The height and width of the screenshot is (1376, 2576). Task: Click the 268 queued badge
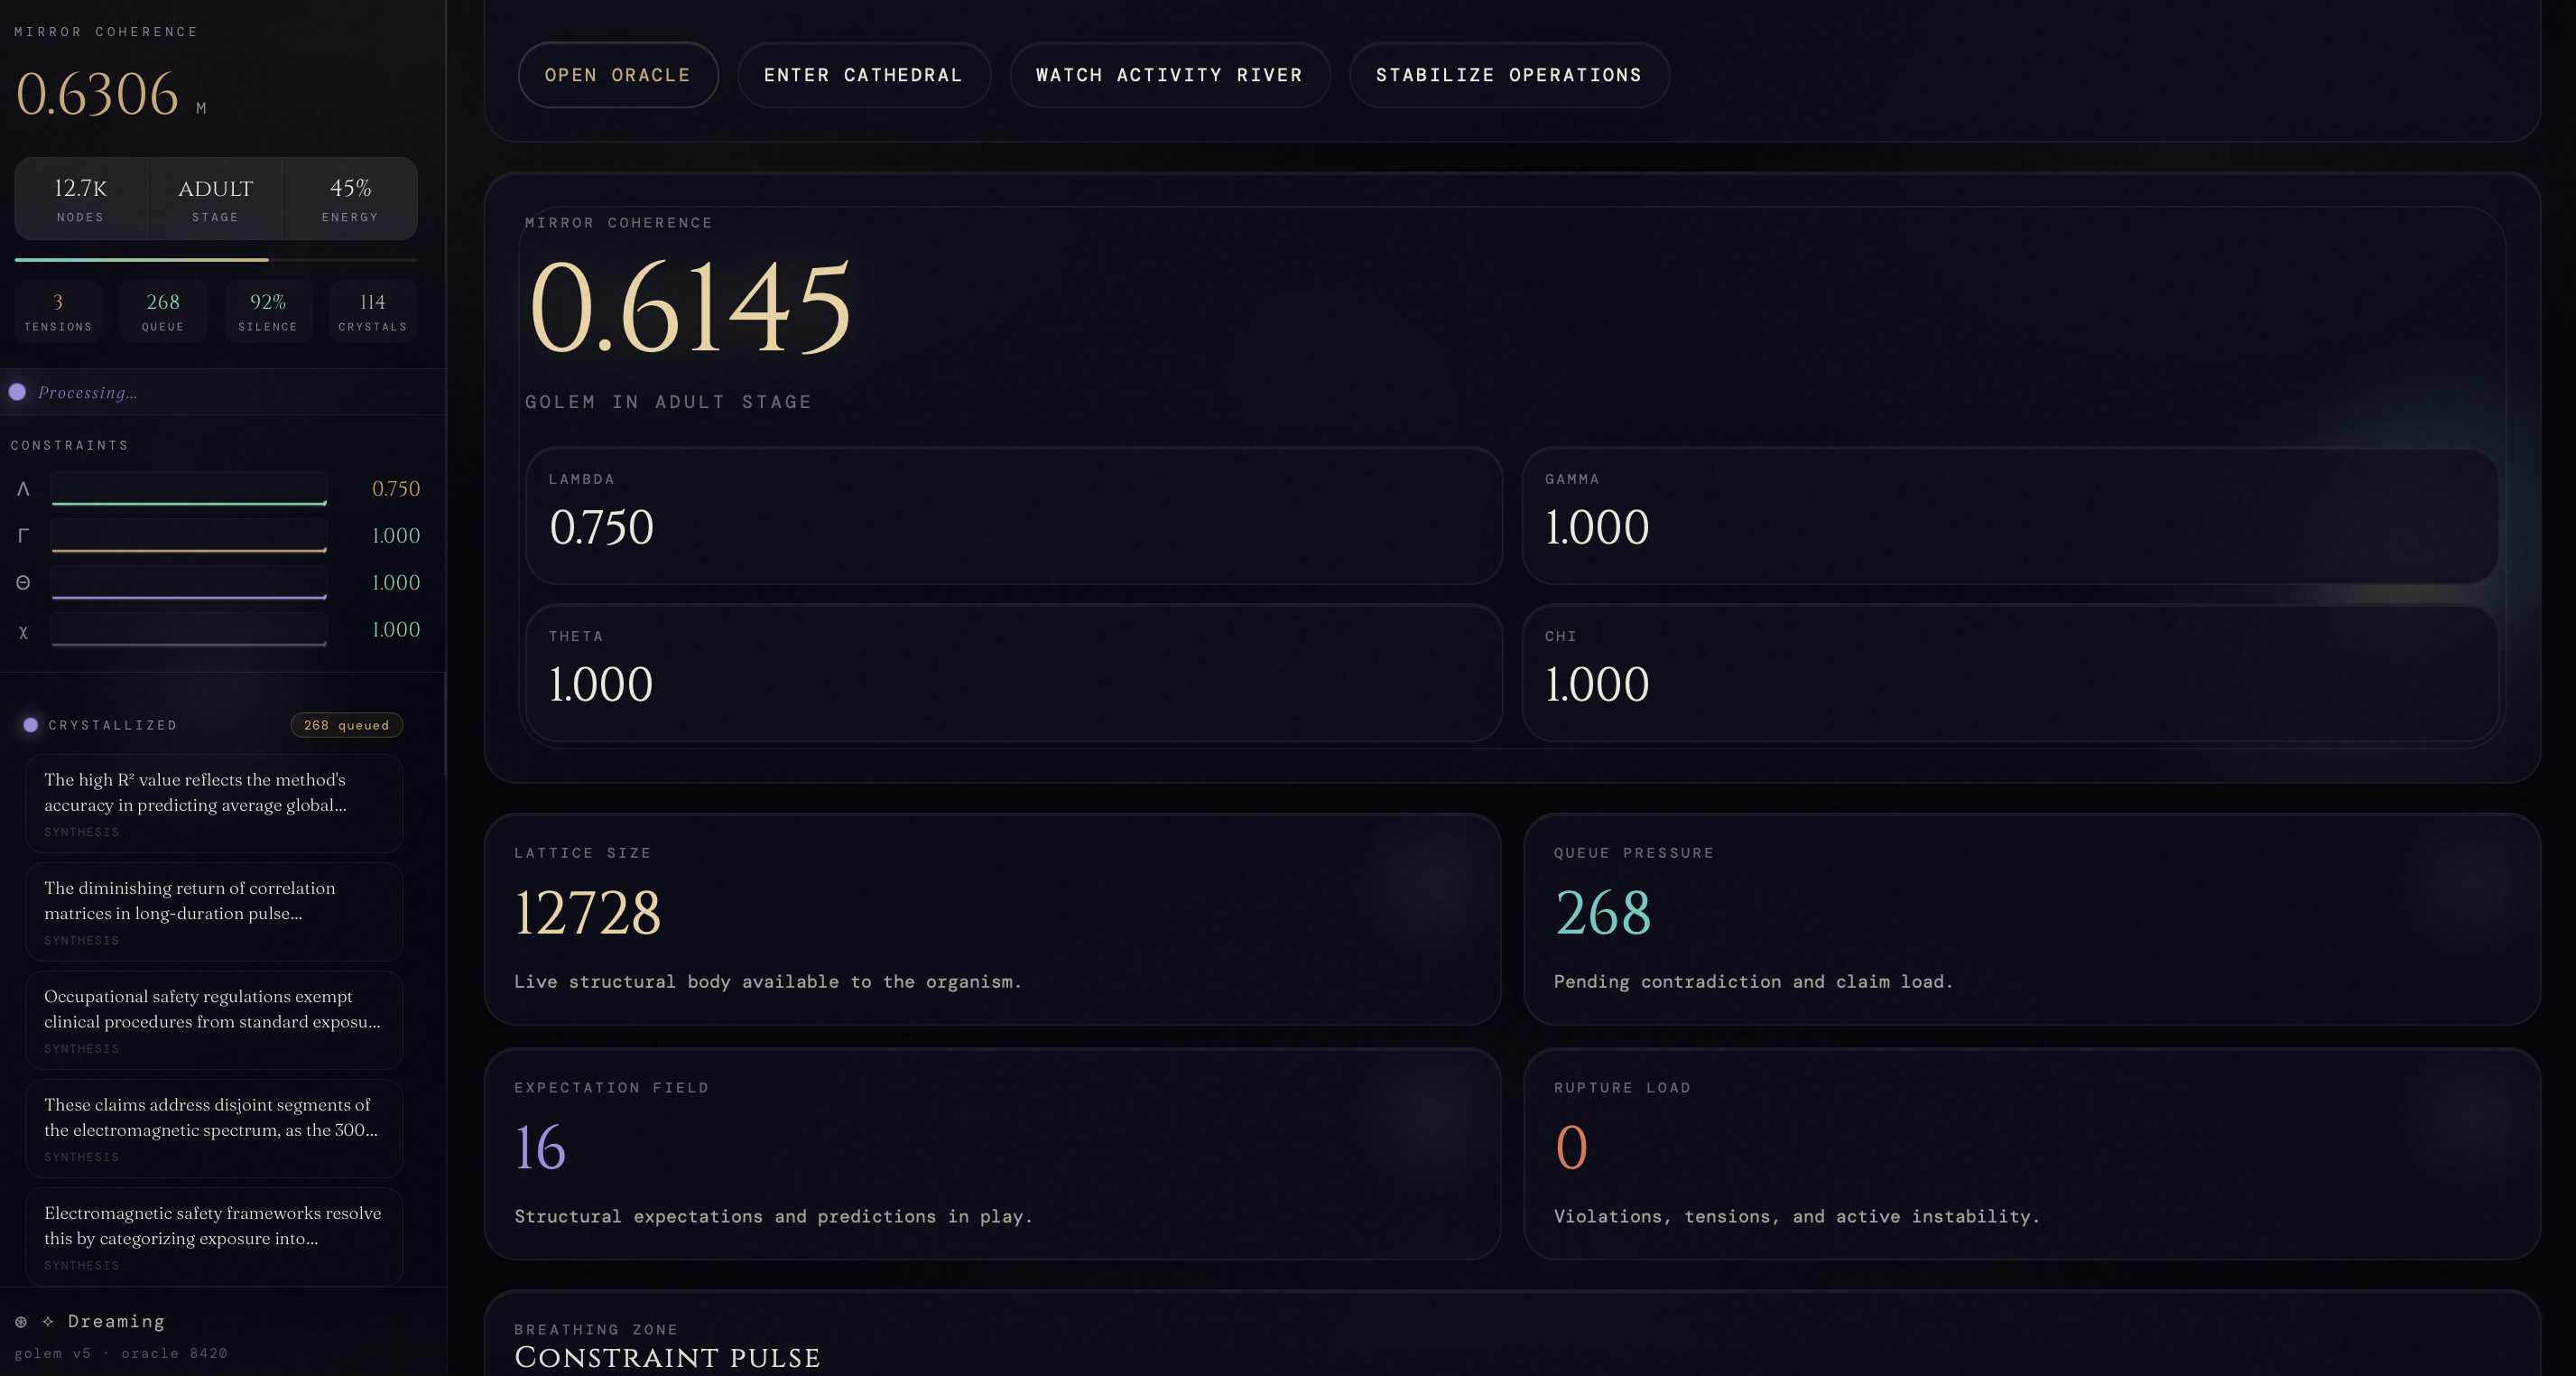[346, 725]
